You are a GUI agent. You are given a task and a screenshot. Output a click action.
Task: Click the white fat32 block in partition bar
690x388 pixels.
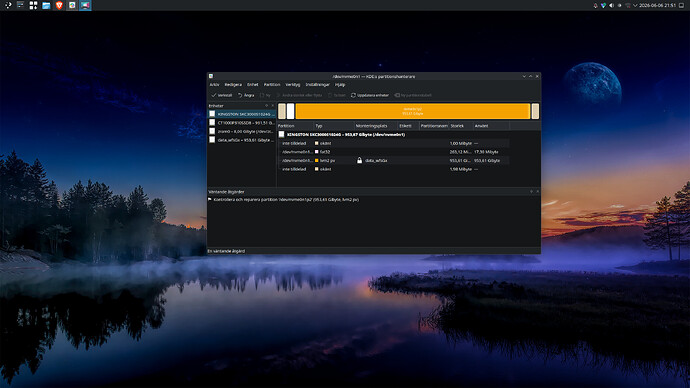(x=290, y=111)
